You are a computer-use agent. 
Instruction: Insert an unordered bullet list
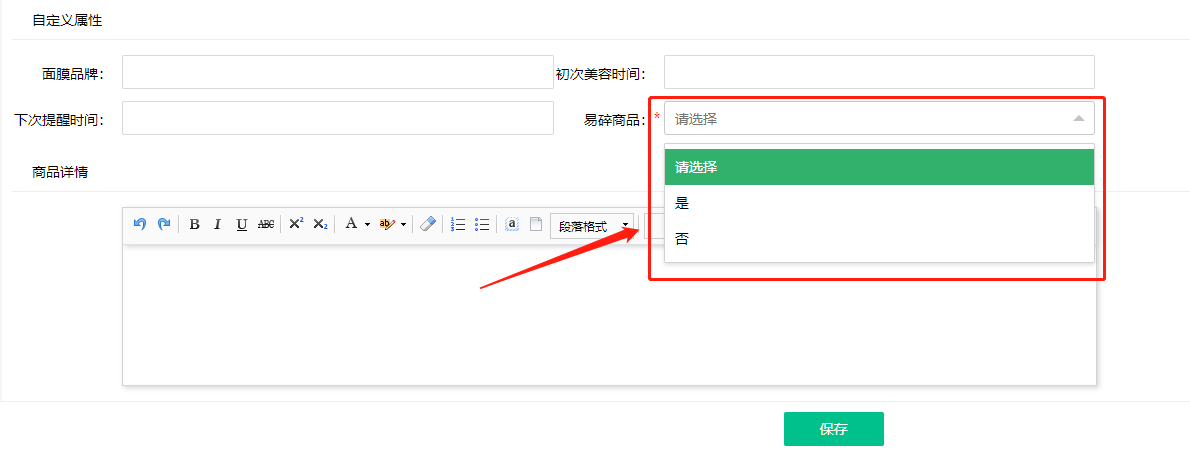click(x=482, y=224)
